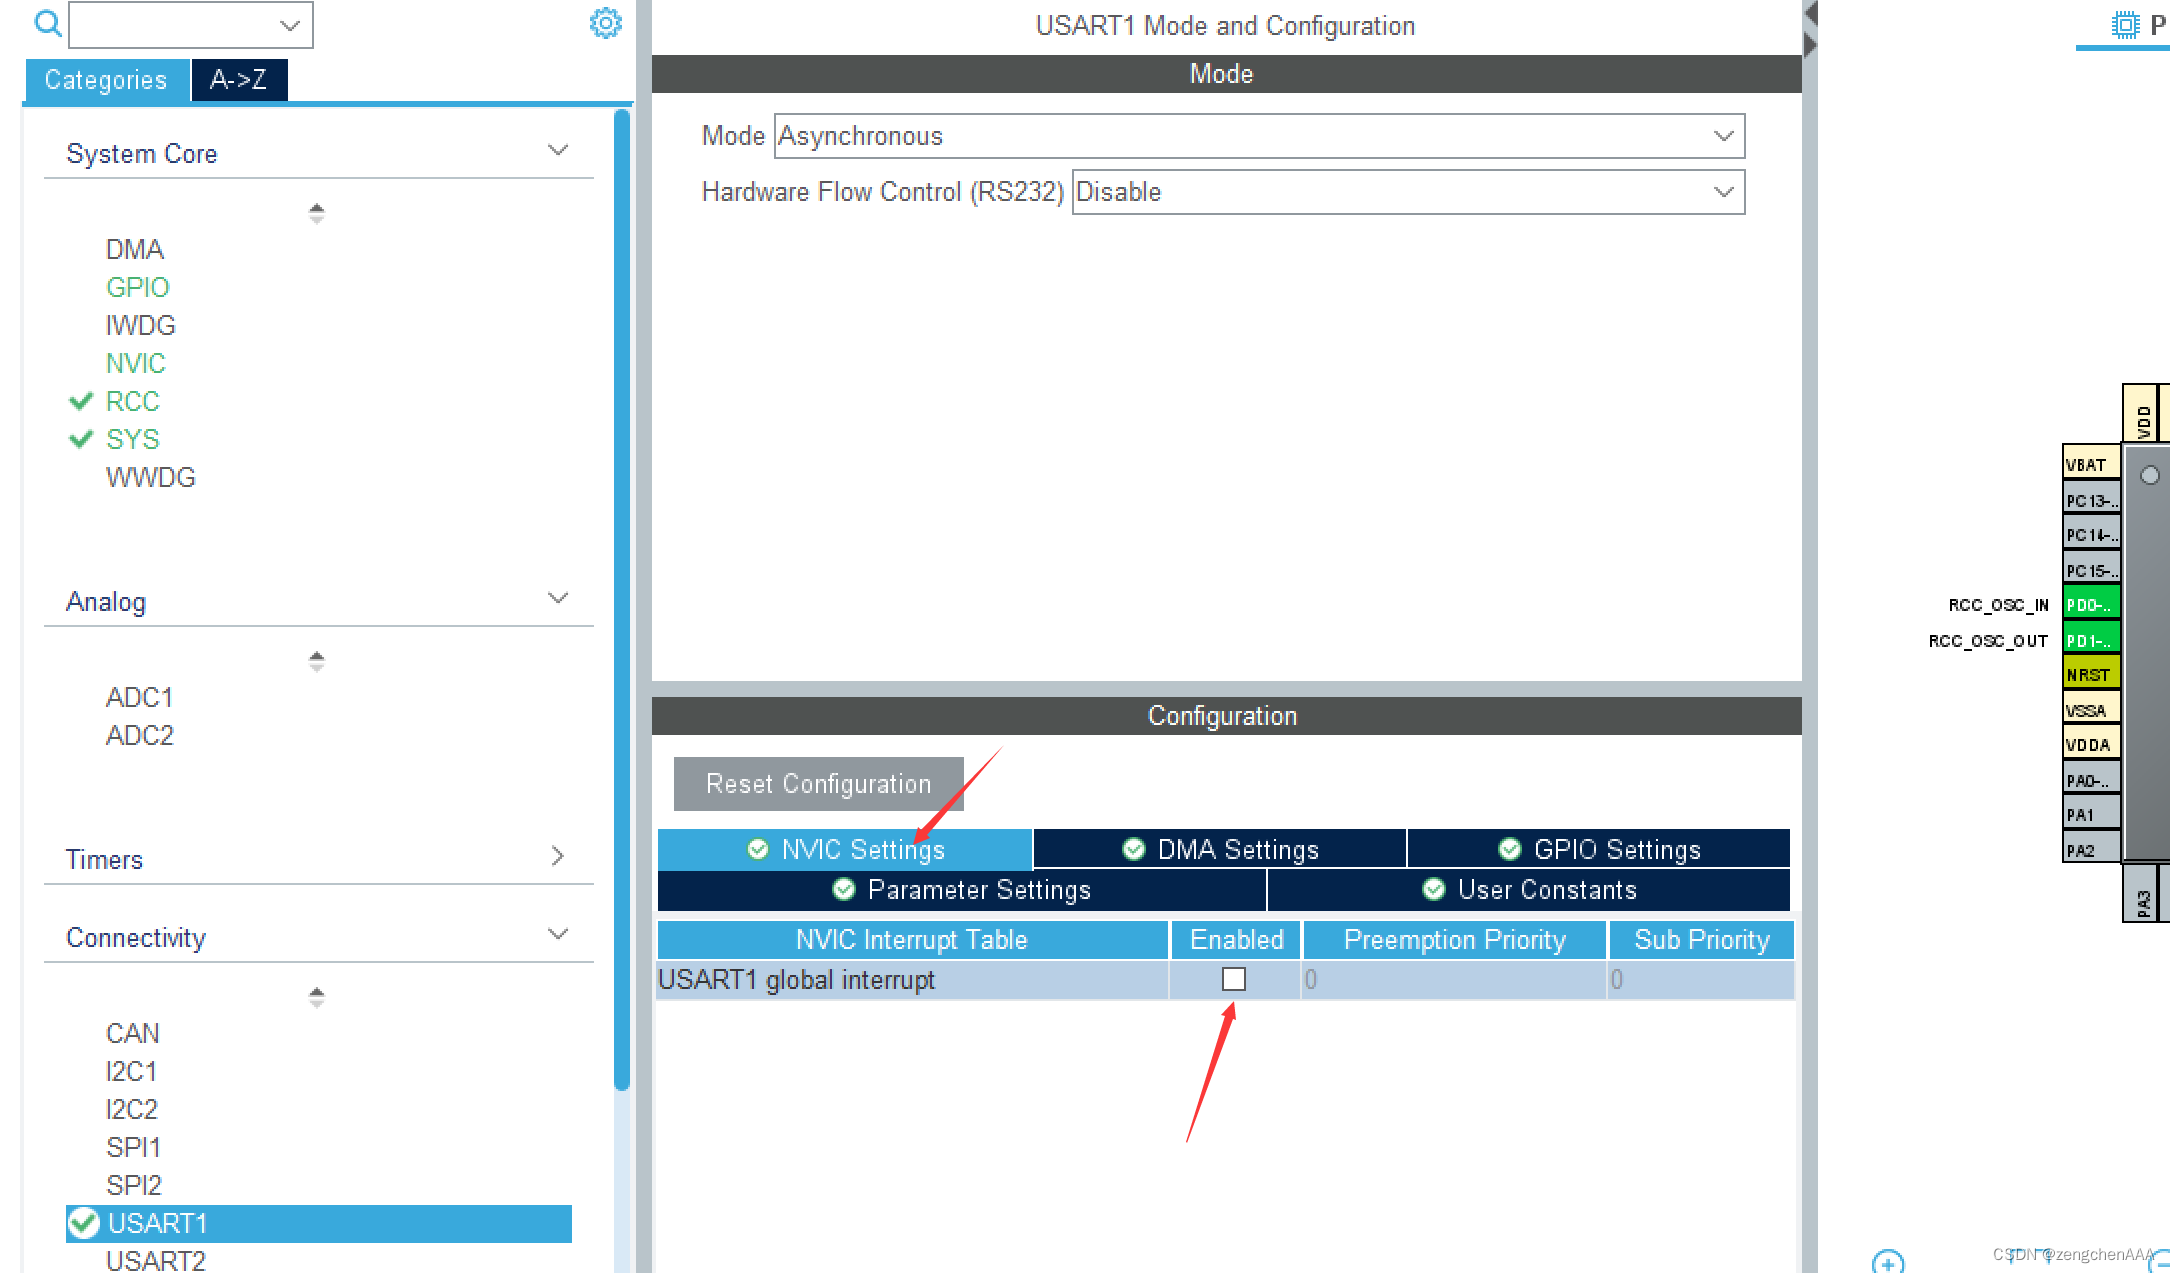Screen dimensions: 2170x1273
Task: Enable USART1 global interrupt checkbox
Action: coord(1234,979)
